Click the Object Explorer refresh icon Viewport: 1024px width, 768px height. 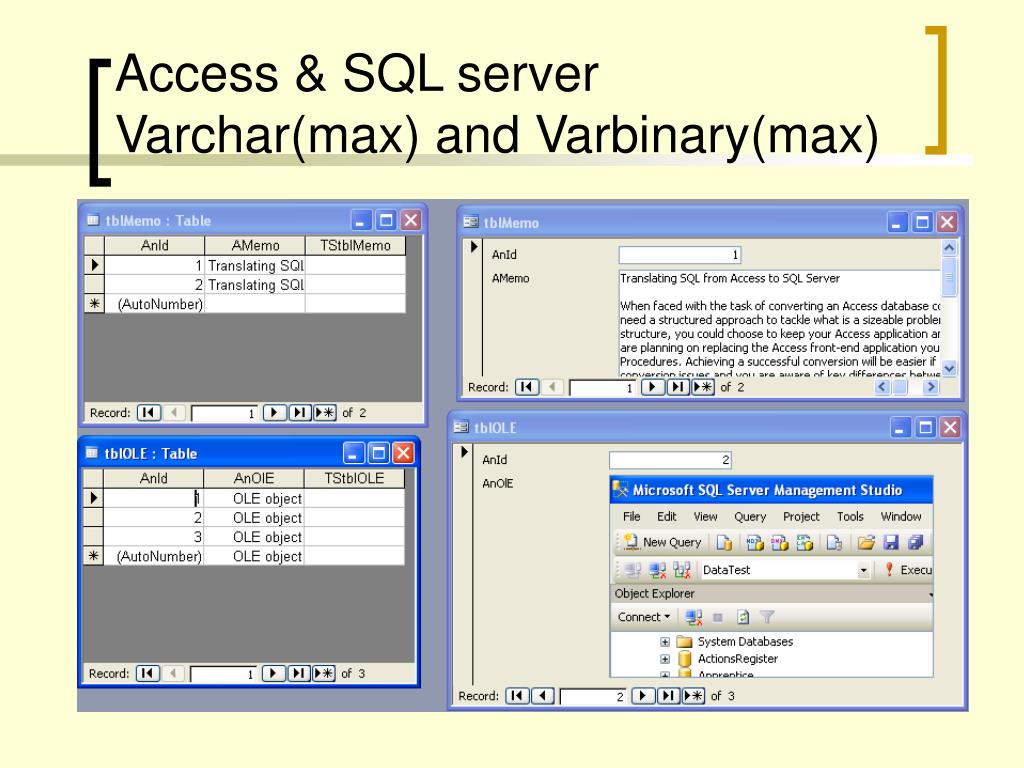(x=743, y=617)
